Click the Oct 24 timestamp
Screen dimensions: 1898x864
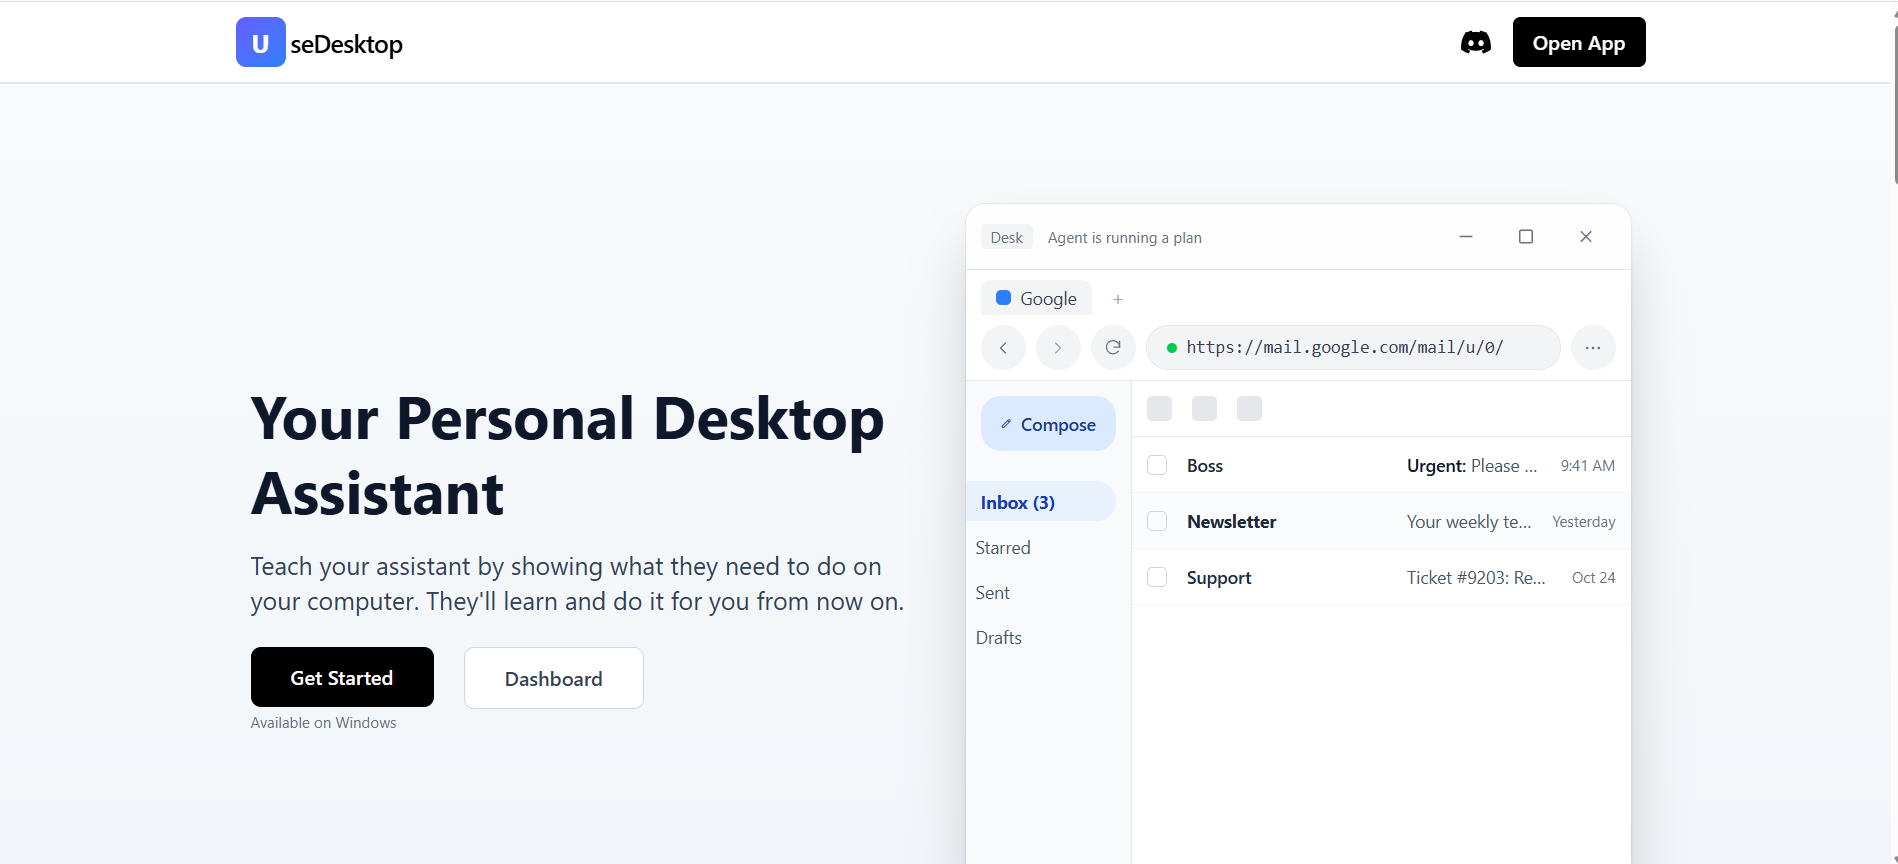pyautogui.click(x=1594, y=577)
